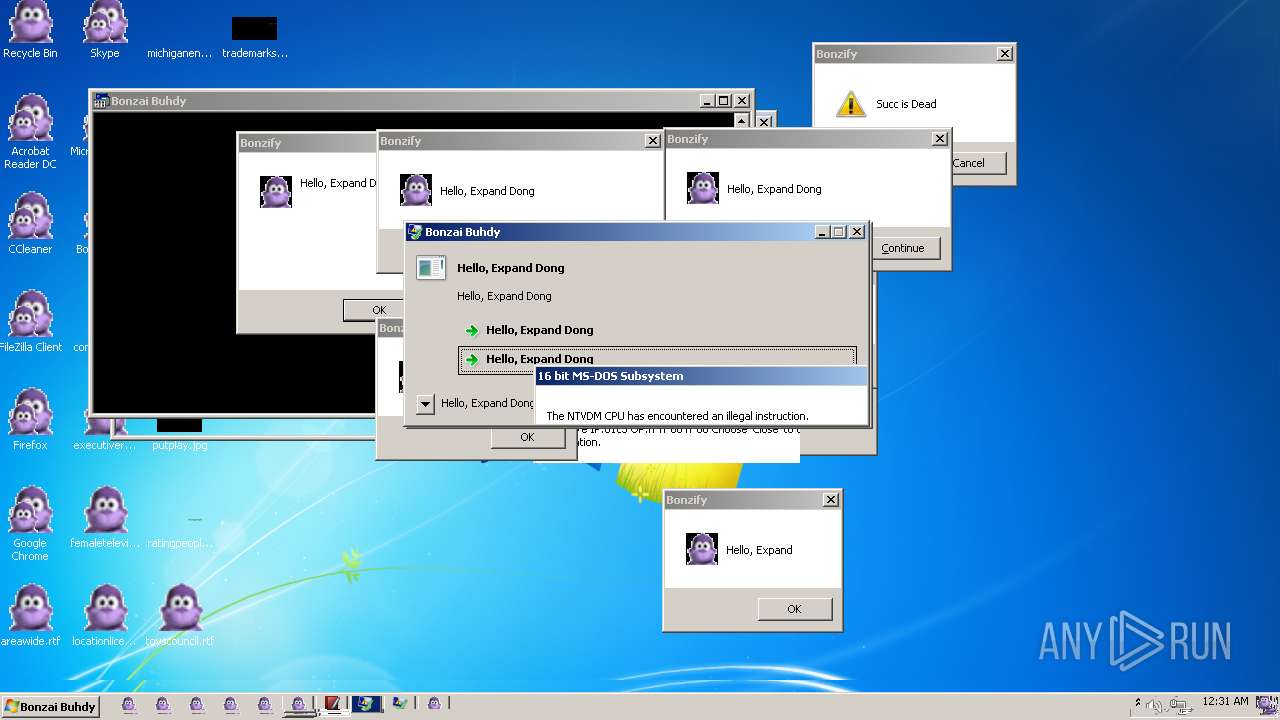Viewport: 1280px width, 720px height.
Task: Click the 16 bit MS-DOS Subsystem title bar
Action: click(x=701, y=376)
